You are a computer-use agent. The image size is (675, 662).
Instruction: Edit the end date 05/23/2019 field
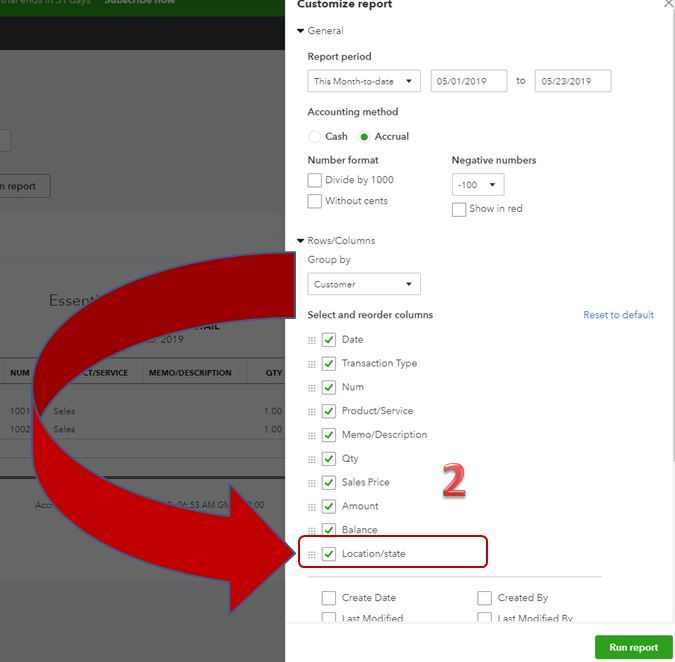coord(573,81)
